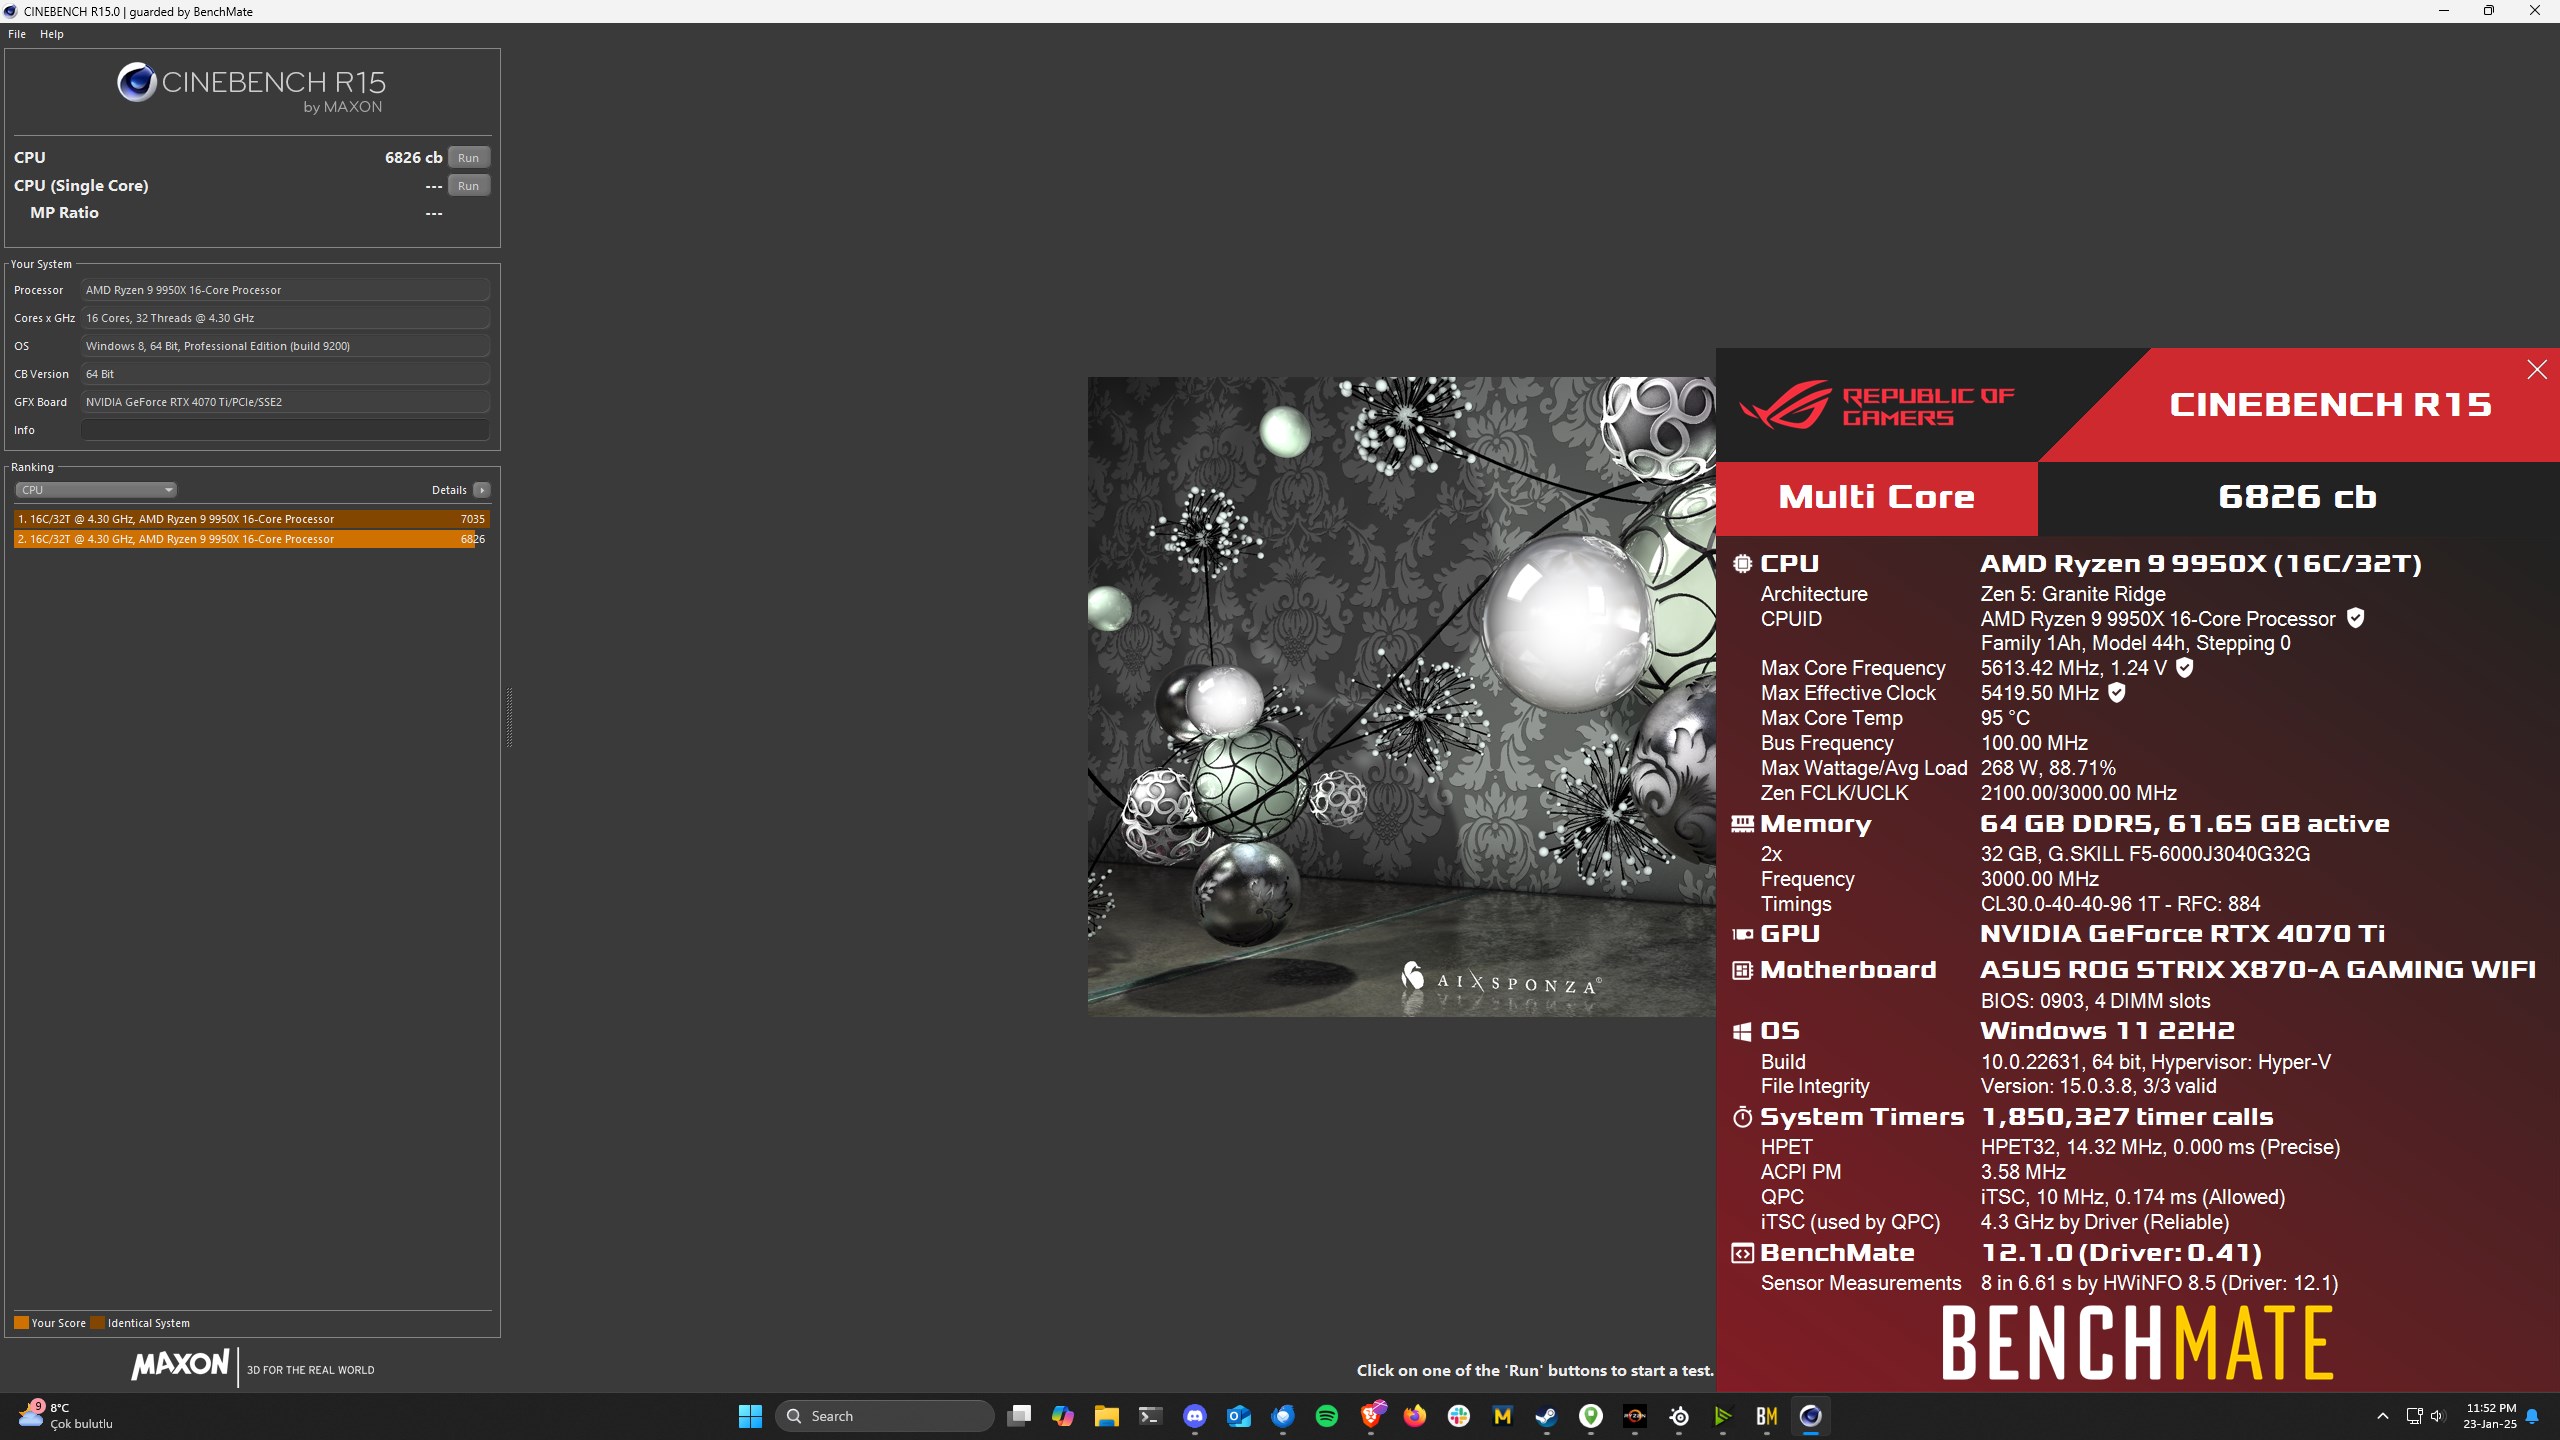Click the Motherboard icon in BenchMate panel
This screenshot has width=2560, height=1440.
pos(1742,970)
